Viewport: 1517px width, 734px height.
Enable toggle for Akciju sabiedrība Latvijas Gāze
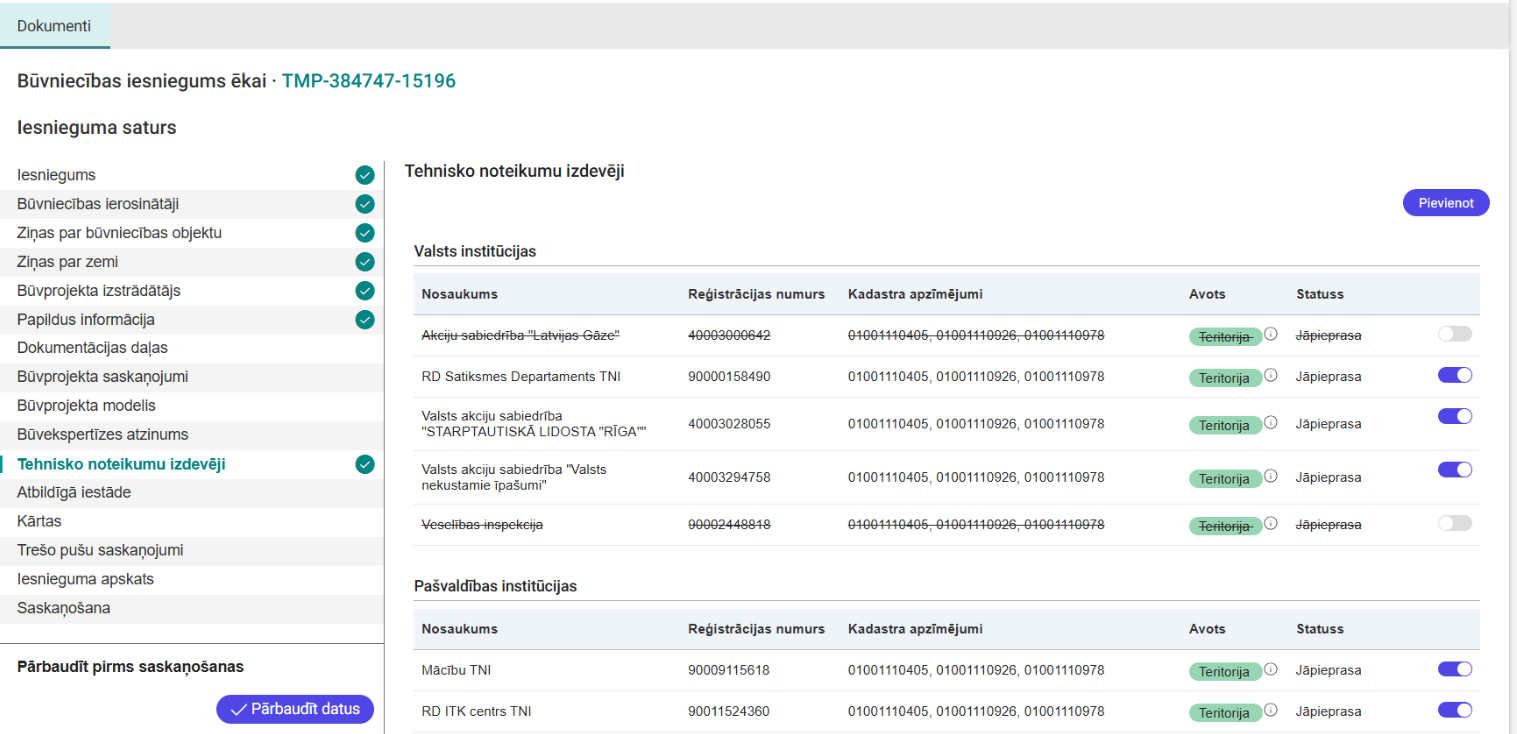click(1454, 334)
